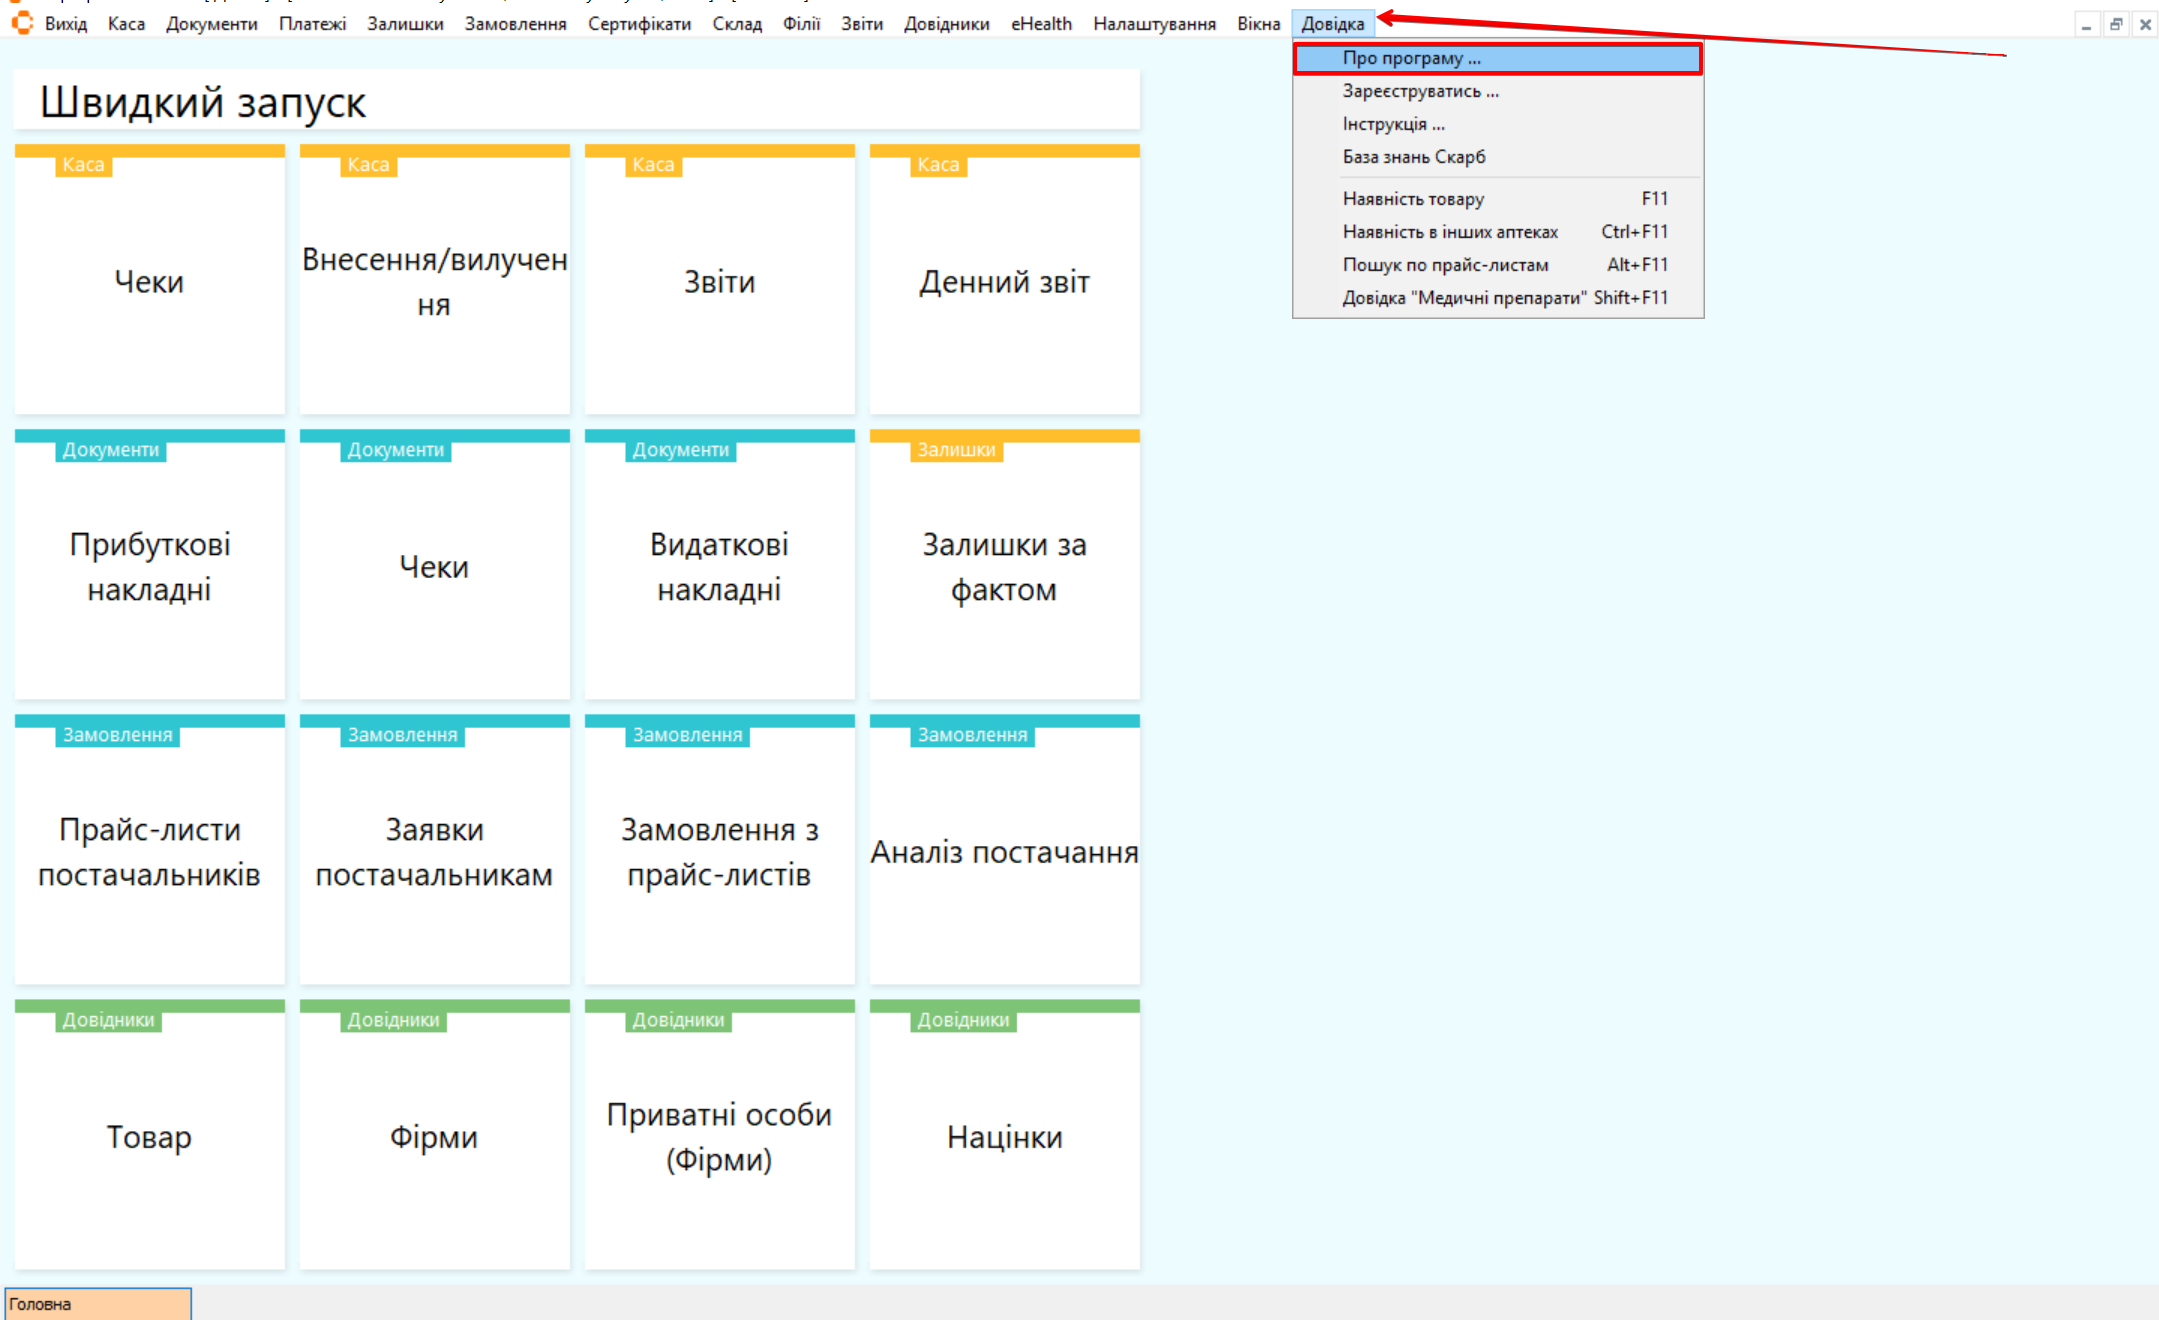Click the restore window icon
This screenshot has width=2159, height=1320.
(2115, 25)
